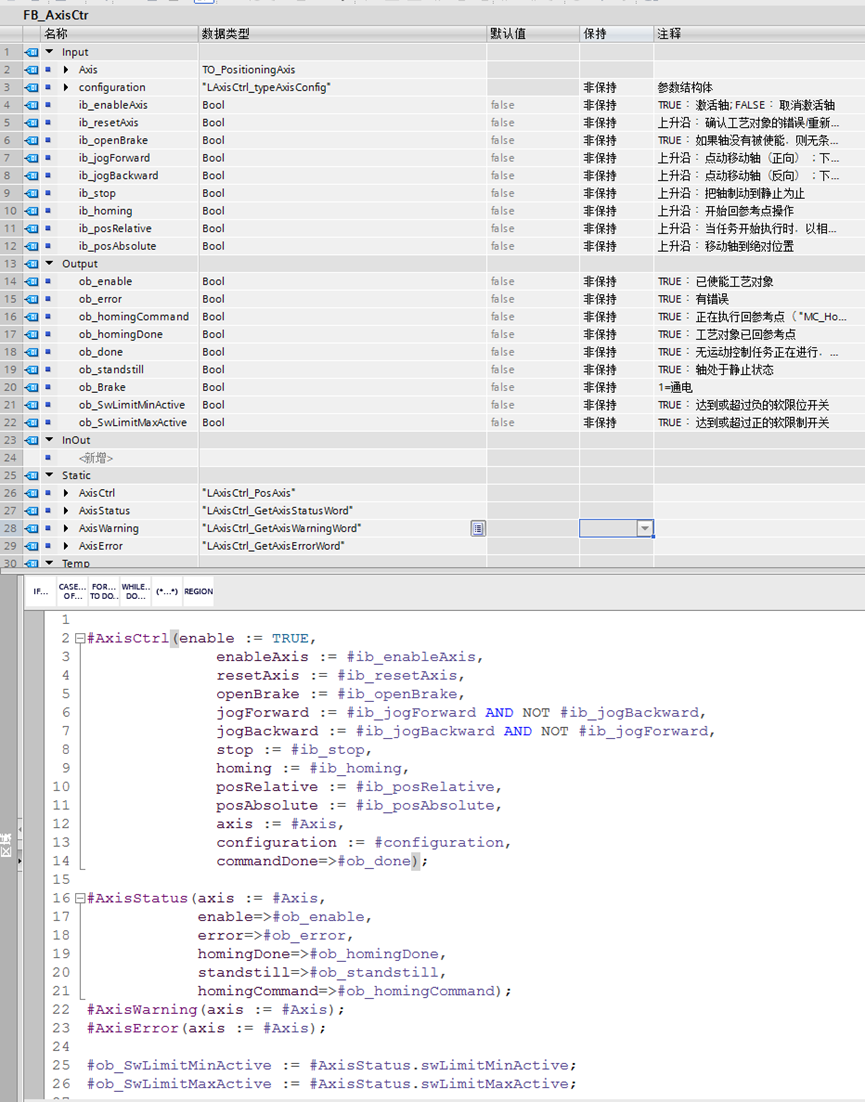Select row icon for ob_Brake
The height and width of the screenshot is (1102, 865).
coord(32,387)
